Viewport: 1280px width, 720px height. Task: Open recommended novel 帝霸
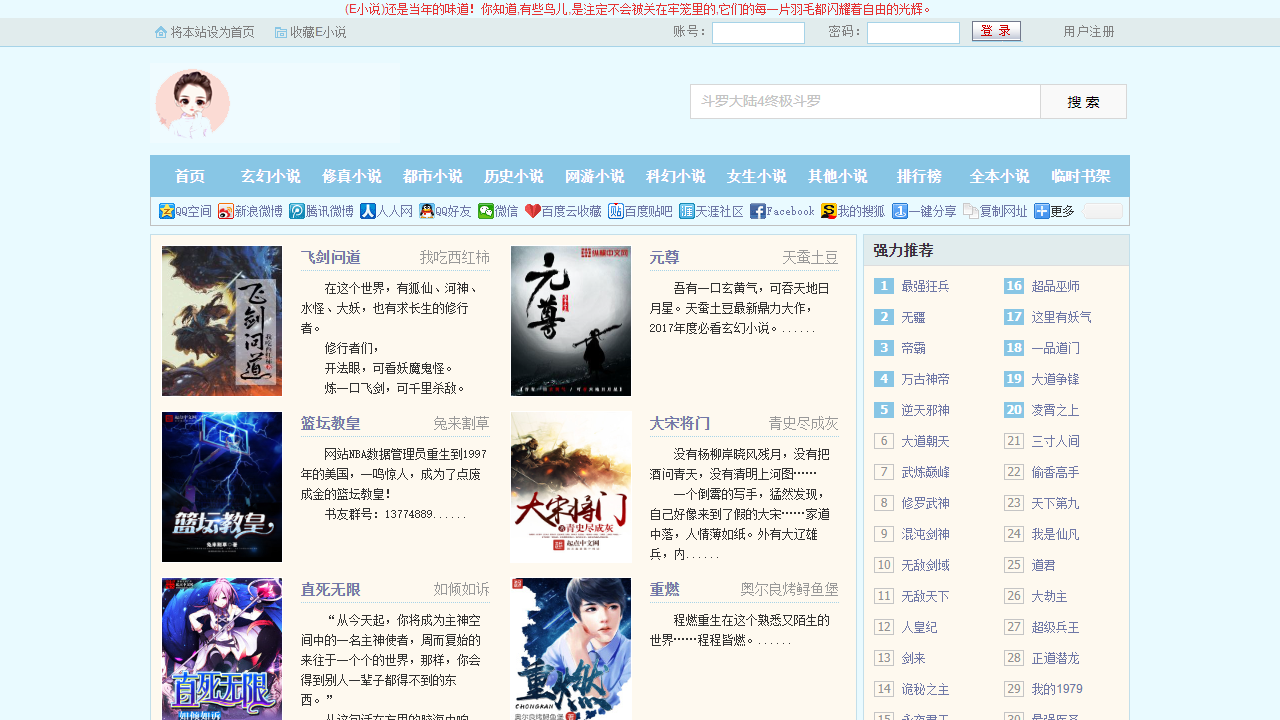(913, 348)
